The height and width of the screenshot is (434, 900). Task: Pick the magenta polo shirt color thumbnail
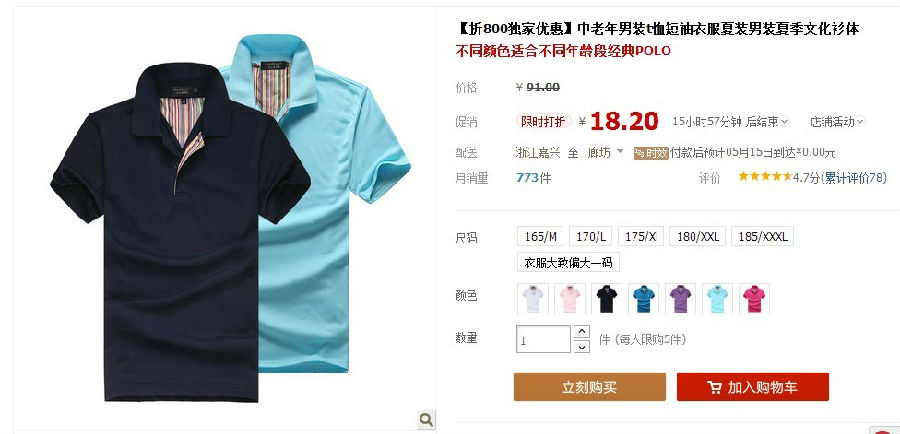click(754, 299)
